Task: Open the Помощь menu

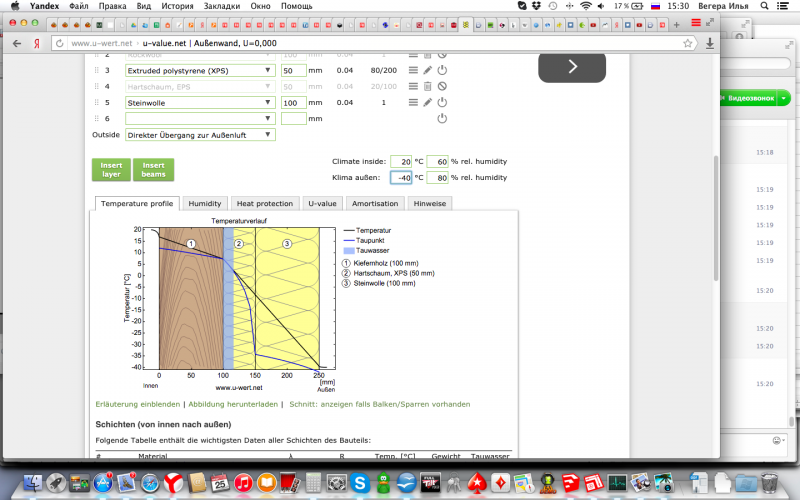Action: (296, 6)
